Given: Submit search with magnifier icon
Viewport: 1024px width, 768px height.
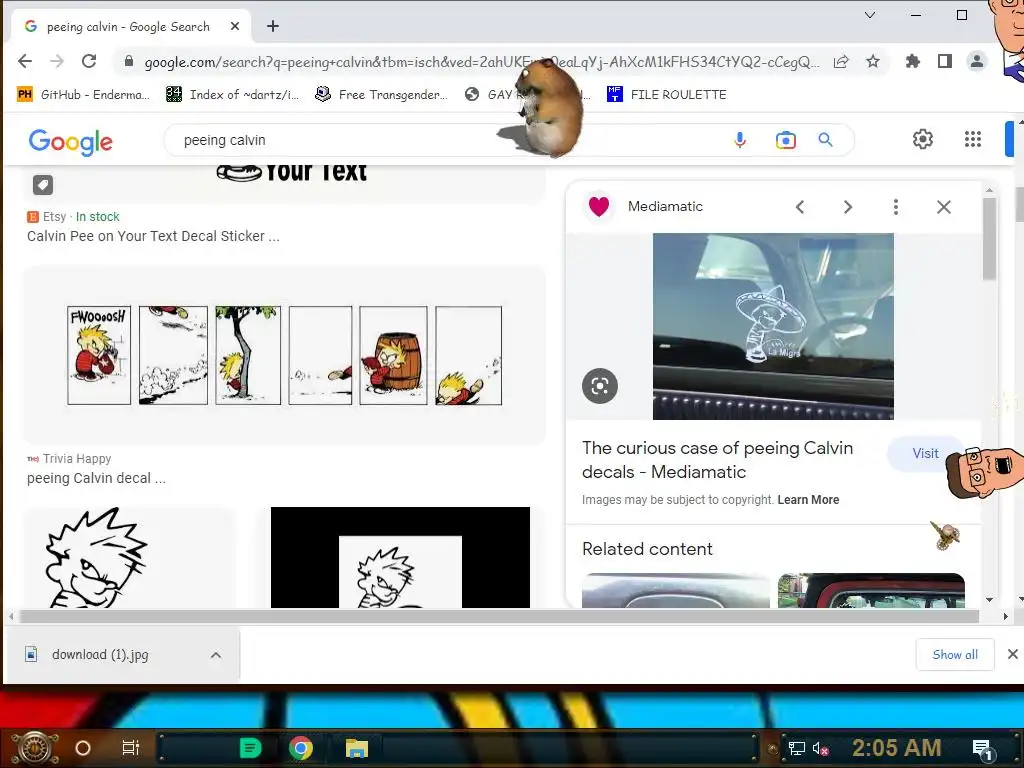Looking at the screenshot, I should pos(825,140).
